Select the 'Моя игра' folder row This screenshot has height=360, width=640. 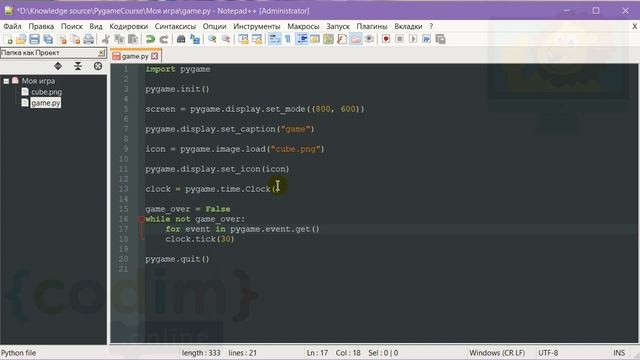(x=38, y=81)
